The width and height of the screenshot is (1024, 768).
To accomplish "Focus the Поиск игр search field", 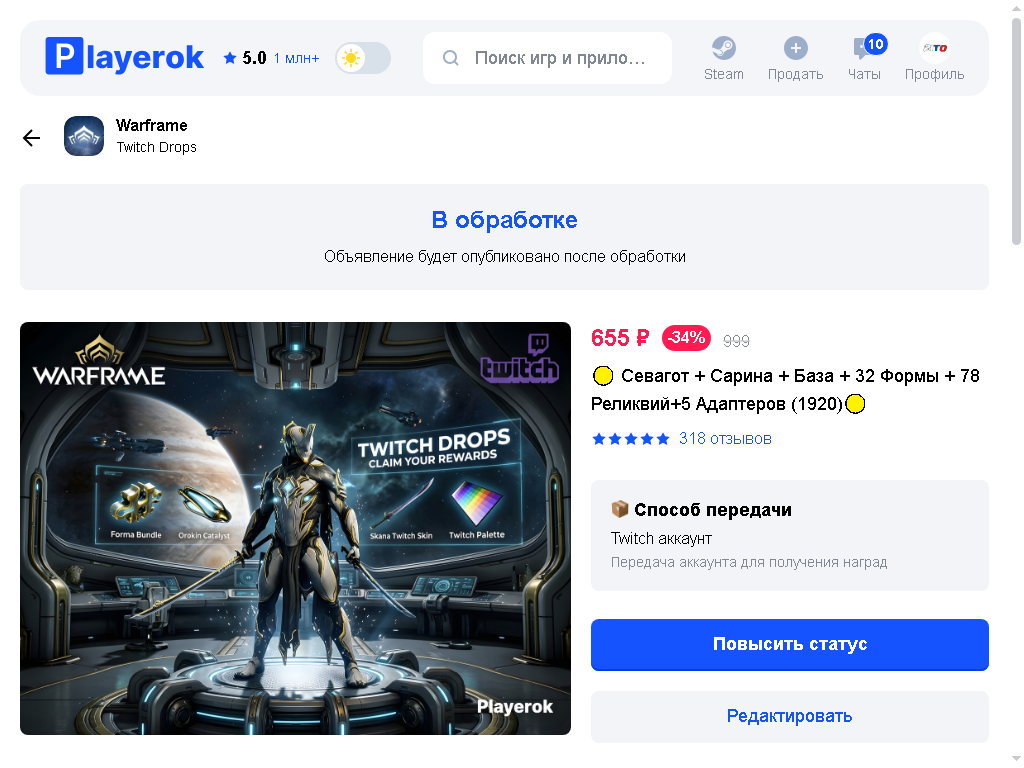I will click(547, 58).
